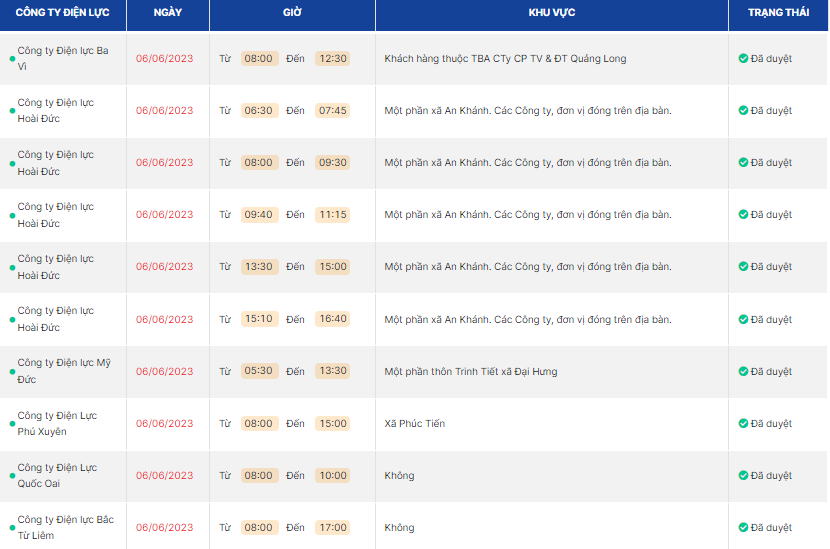The image size is (830, 549).
Task: Click the 07:45 end time badge
Action: point(332,110)
